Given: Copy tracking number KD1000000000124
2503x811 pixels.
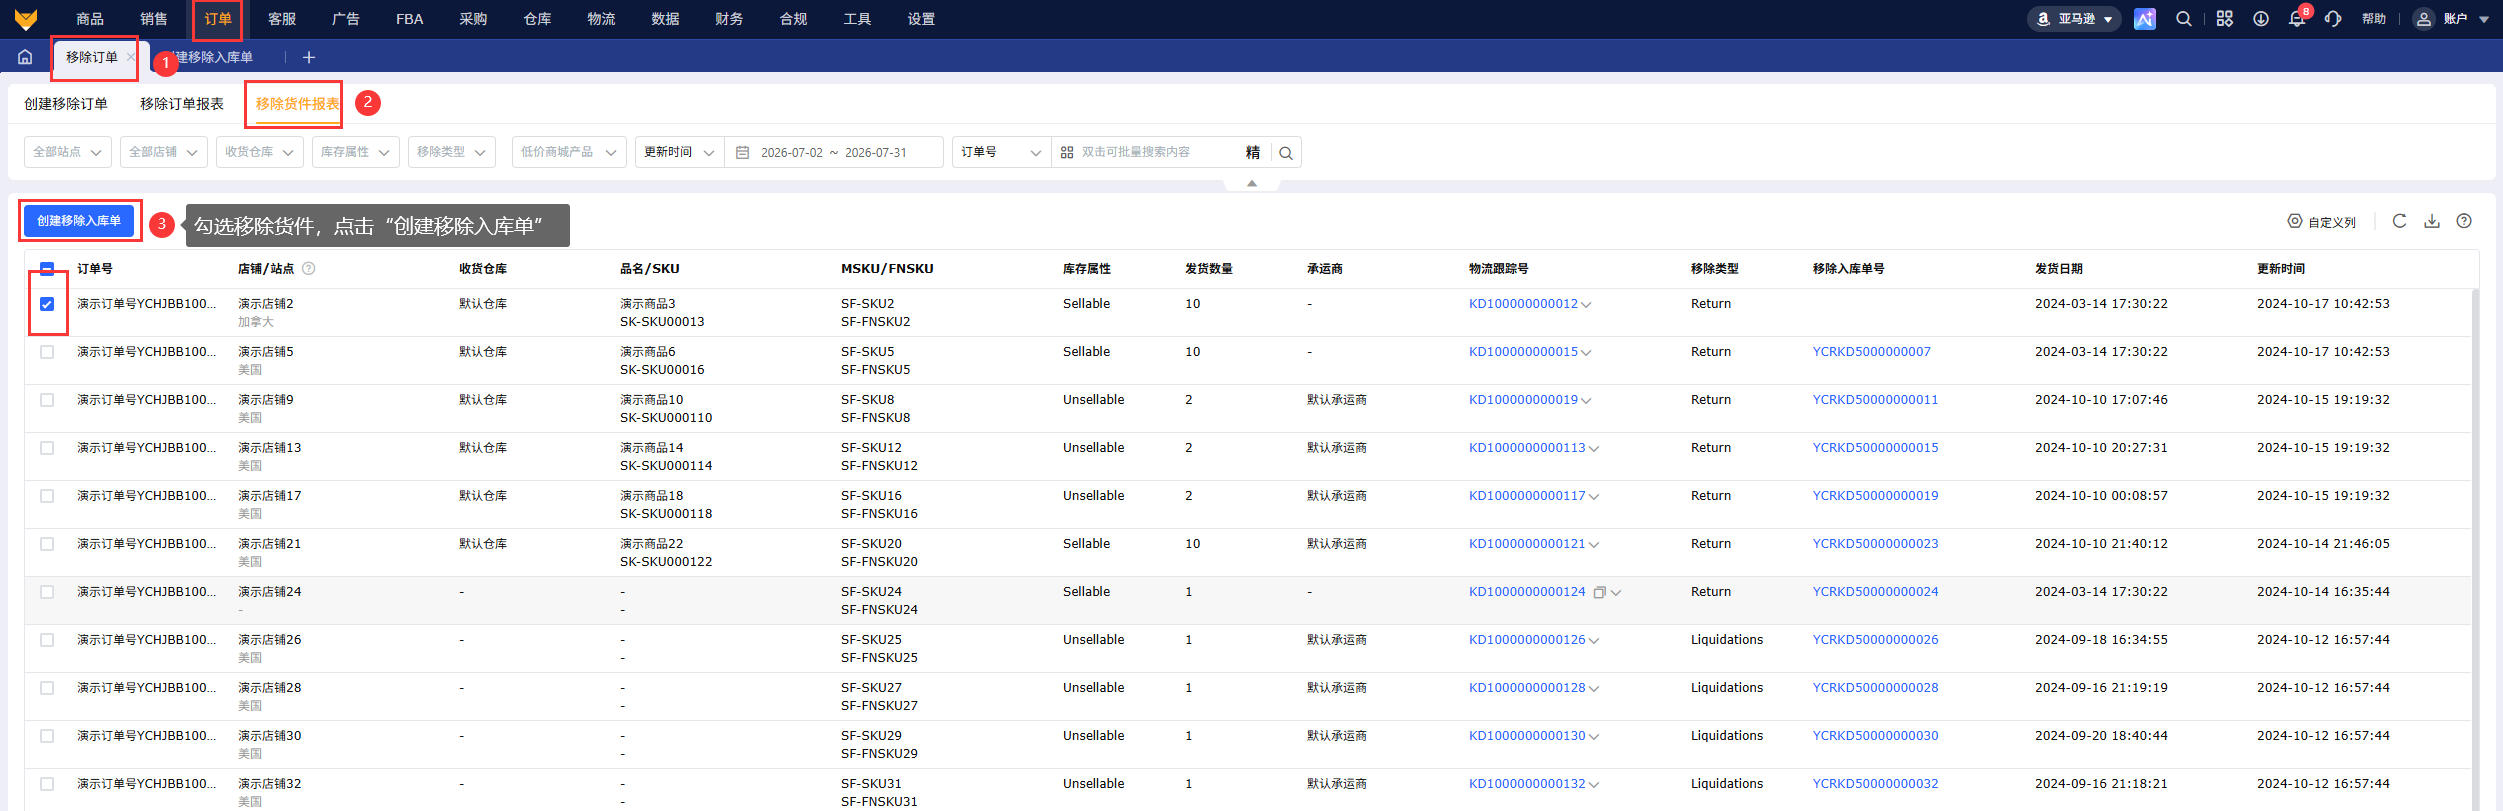Looking at the screenshot, I should point(1599,592).
